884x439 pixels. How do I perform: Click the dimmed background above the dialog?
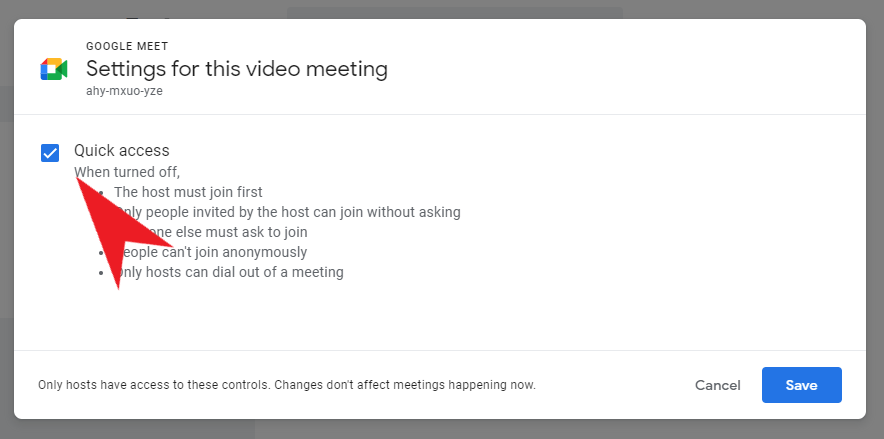pos(450,9)
